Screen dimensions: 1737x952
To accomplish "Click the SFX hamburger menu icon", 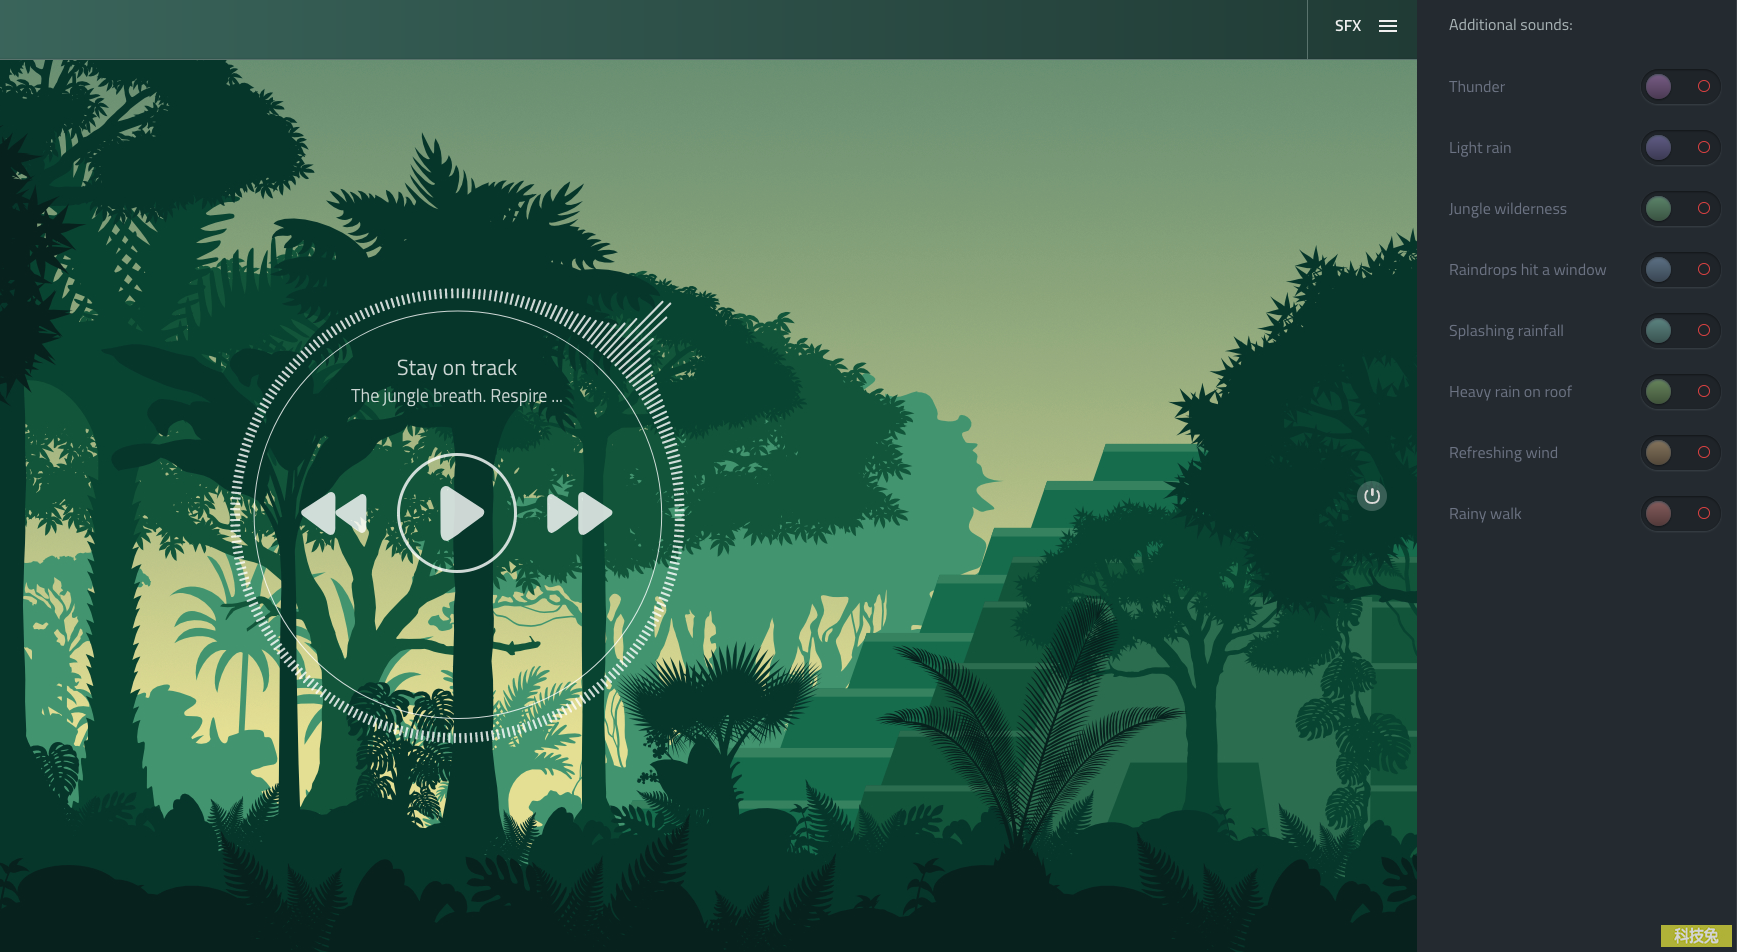I will click(x=1388, y=26).
